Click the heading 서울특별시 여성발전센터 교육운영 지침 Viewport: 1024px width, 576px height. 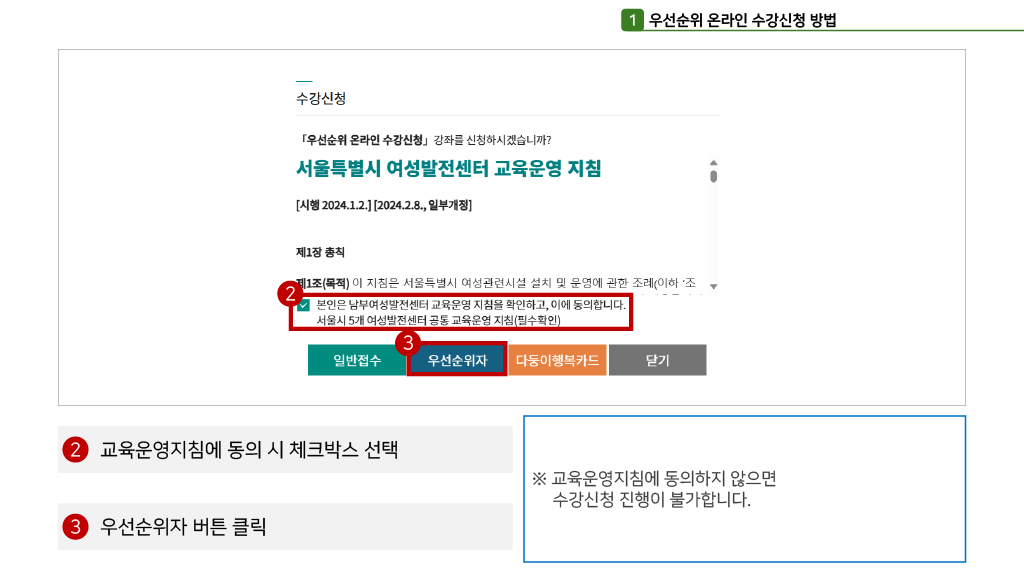pyautogui.click(x=449, y=168)
